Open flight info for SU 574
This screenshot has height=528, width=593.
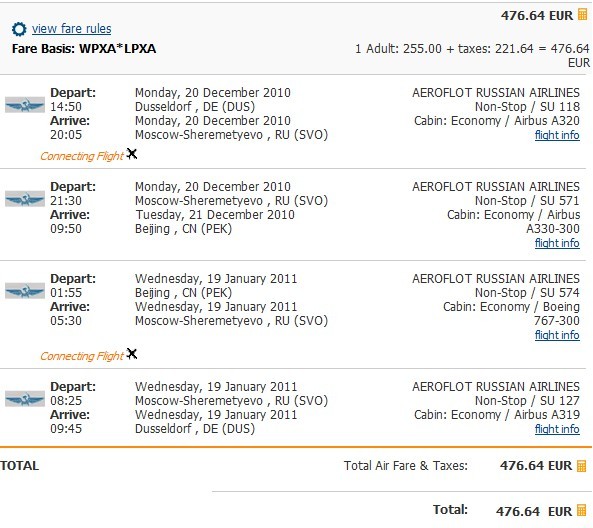(557, 335)
